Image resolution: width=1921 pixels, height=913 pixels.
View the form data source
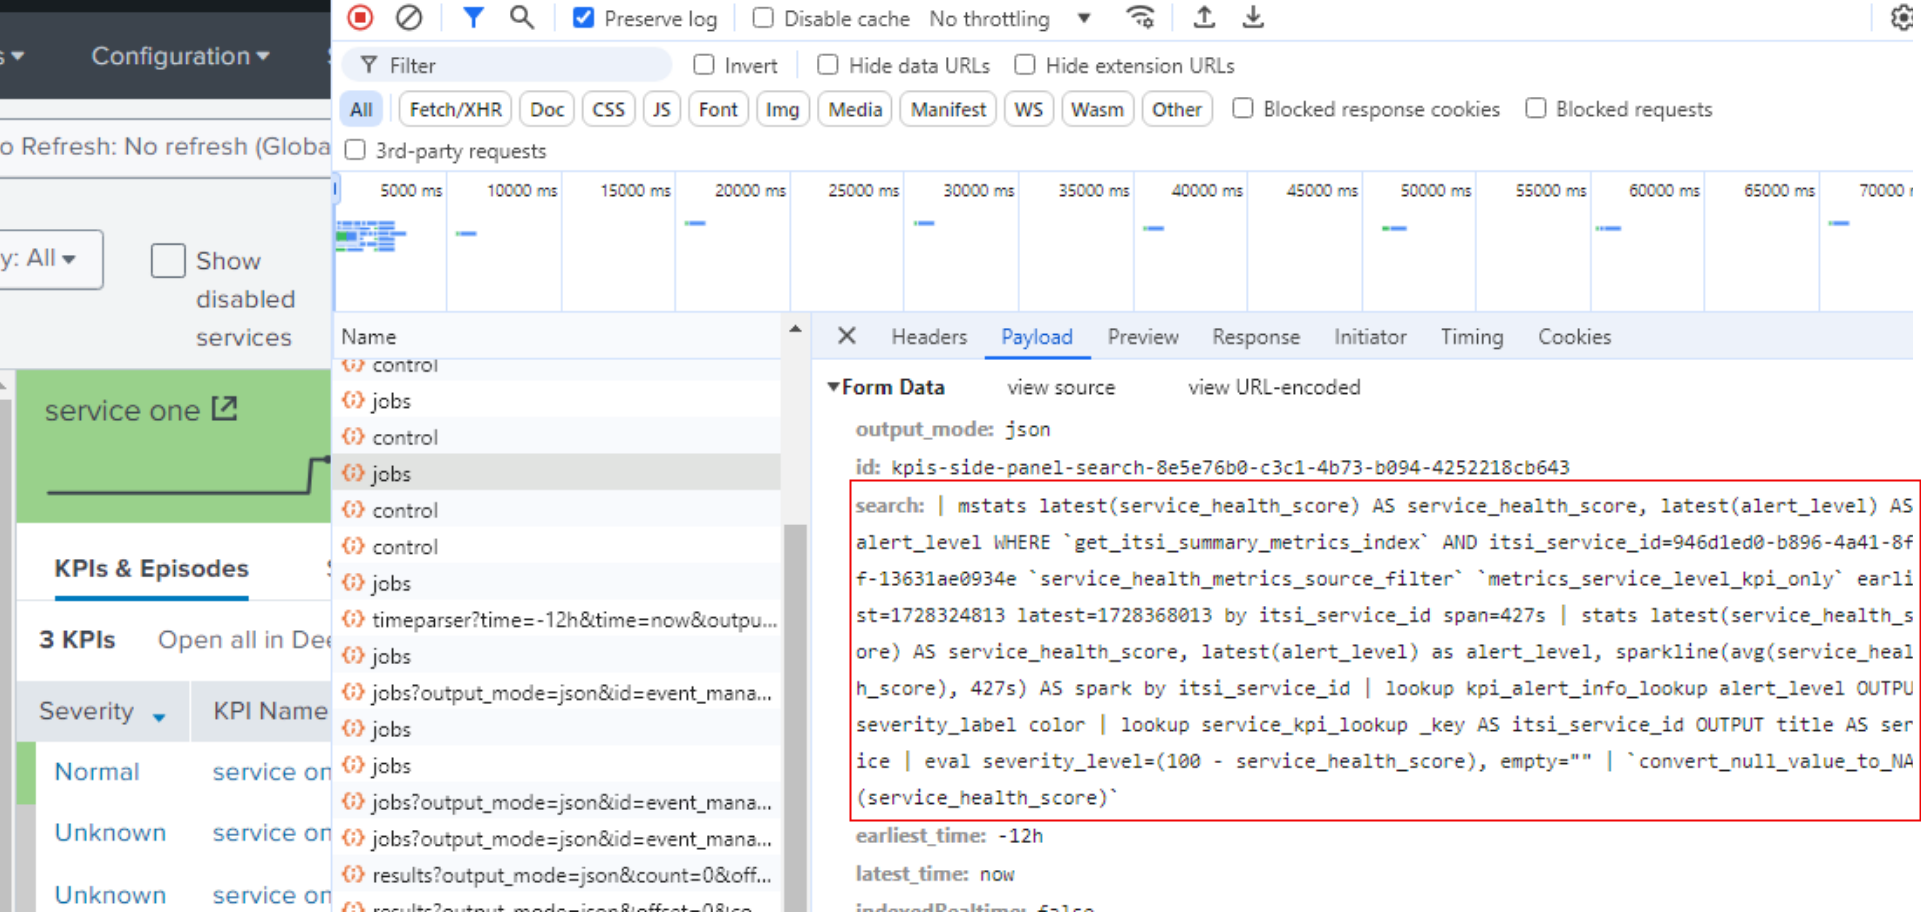point(1061,387)
